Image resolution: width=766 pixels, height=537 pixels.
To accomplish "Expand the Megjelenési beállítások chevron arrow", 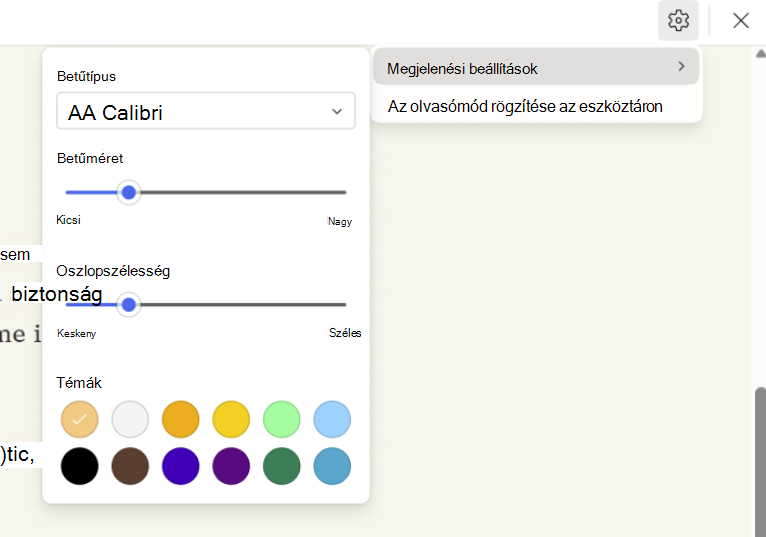I will [681, 66].
